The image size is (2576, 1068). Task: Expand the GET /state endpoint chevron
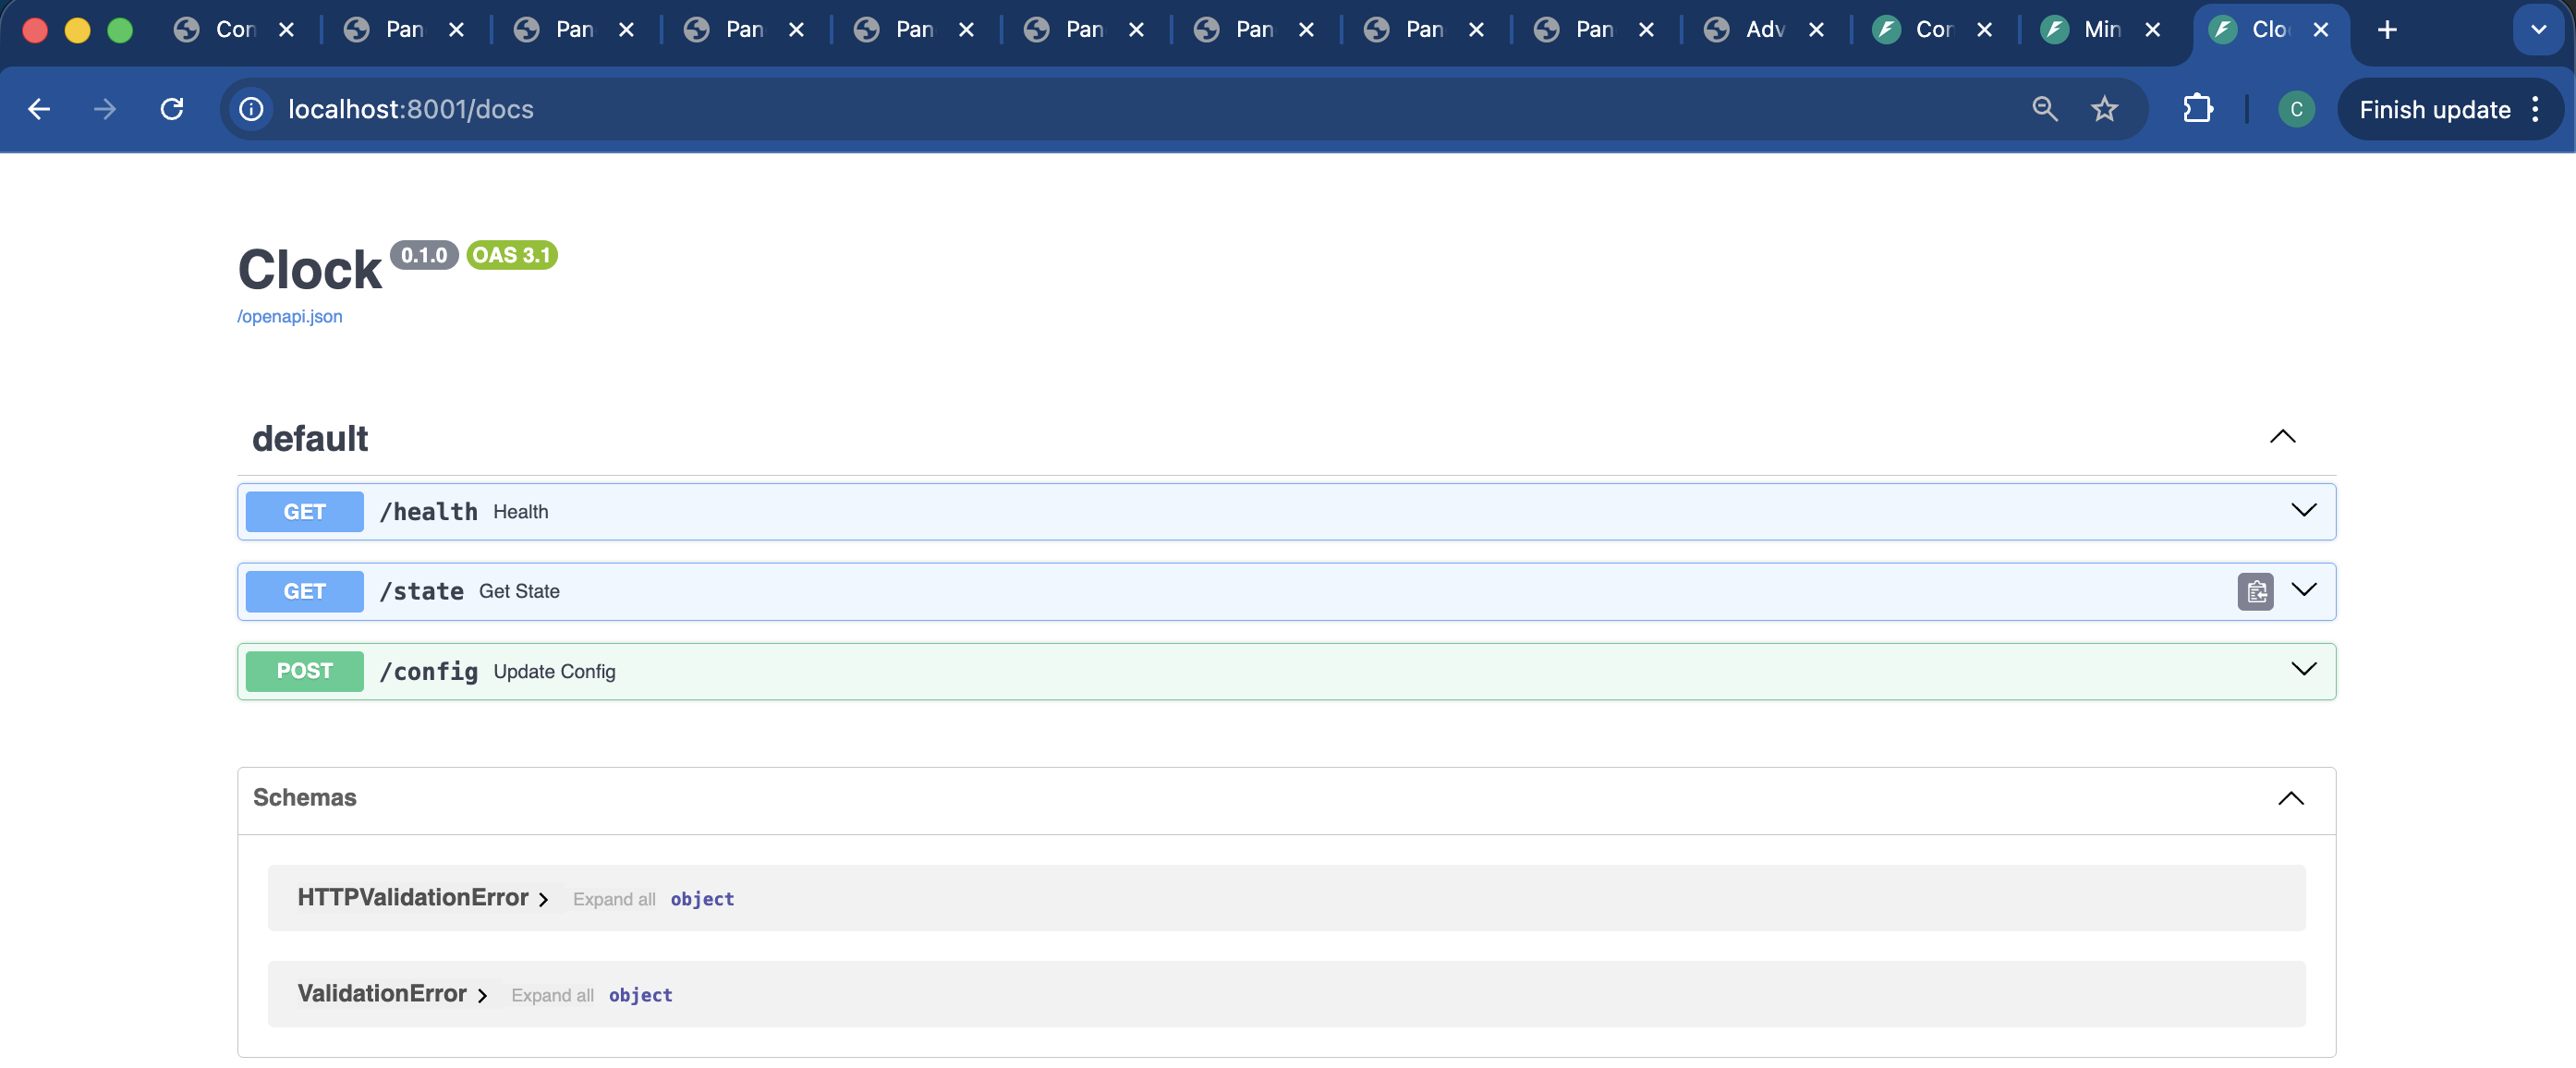point(2304,590)
